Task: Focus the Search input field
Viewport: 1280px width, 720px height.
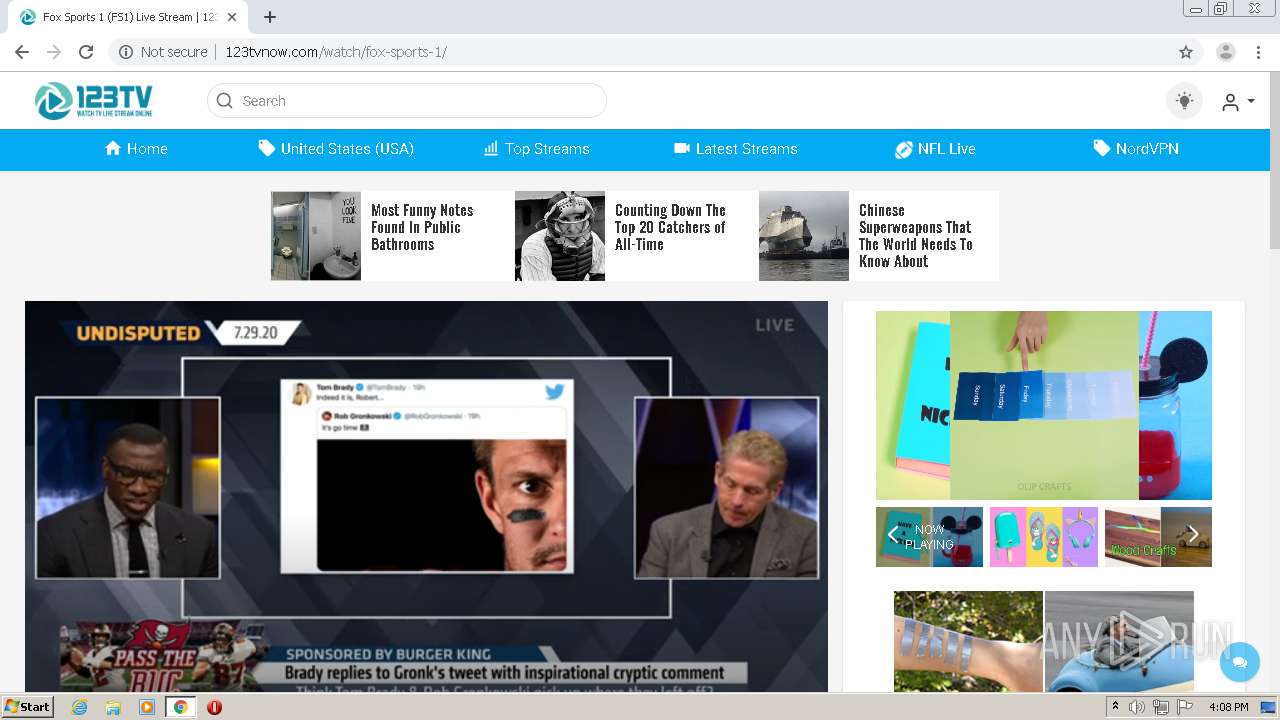Action: click(x=407, y=101)
